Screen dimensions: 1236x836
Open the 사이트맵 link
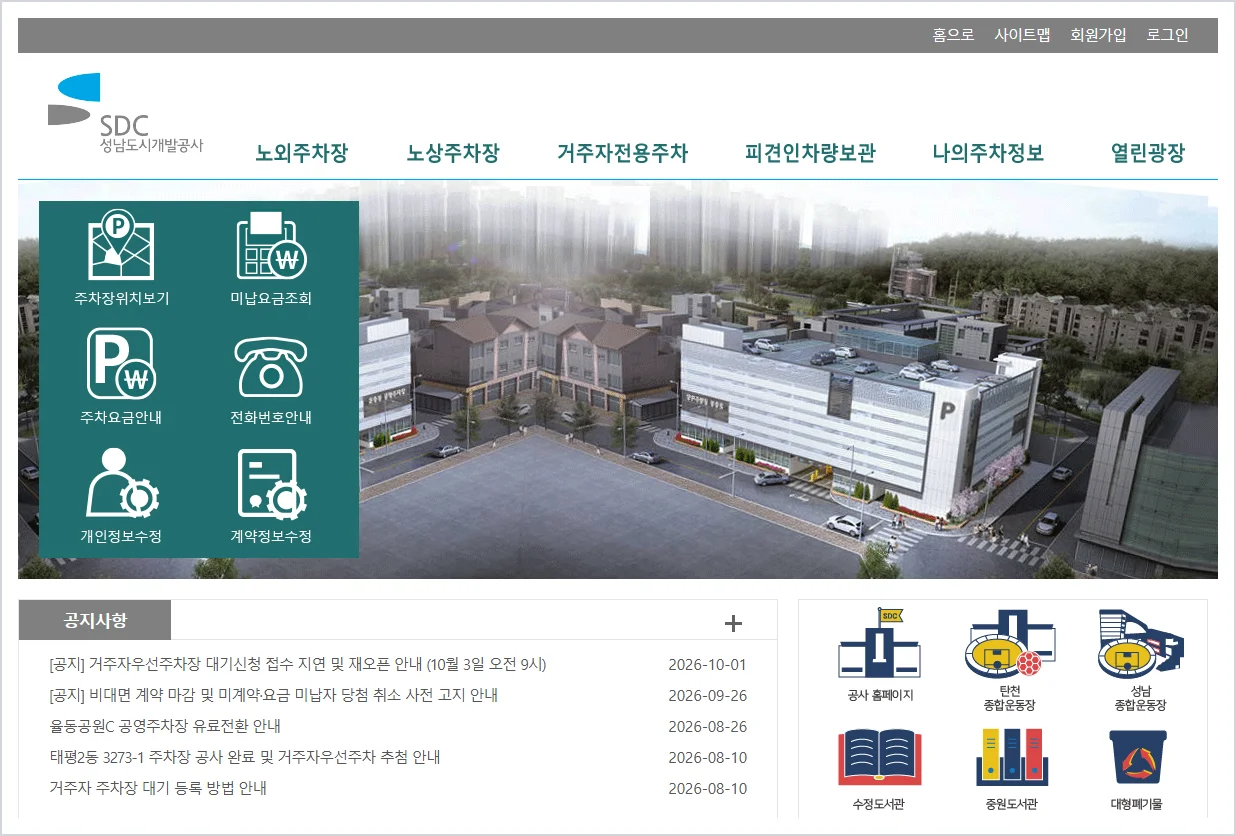1022,35
